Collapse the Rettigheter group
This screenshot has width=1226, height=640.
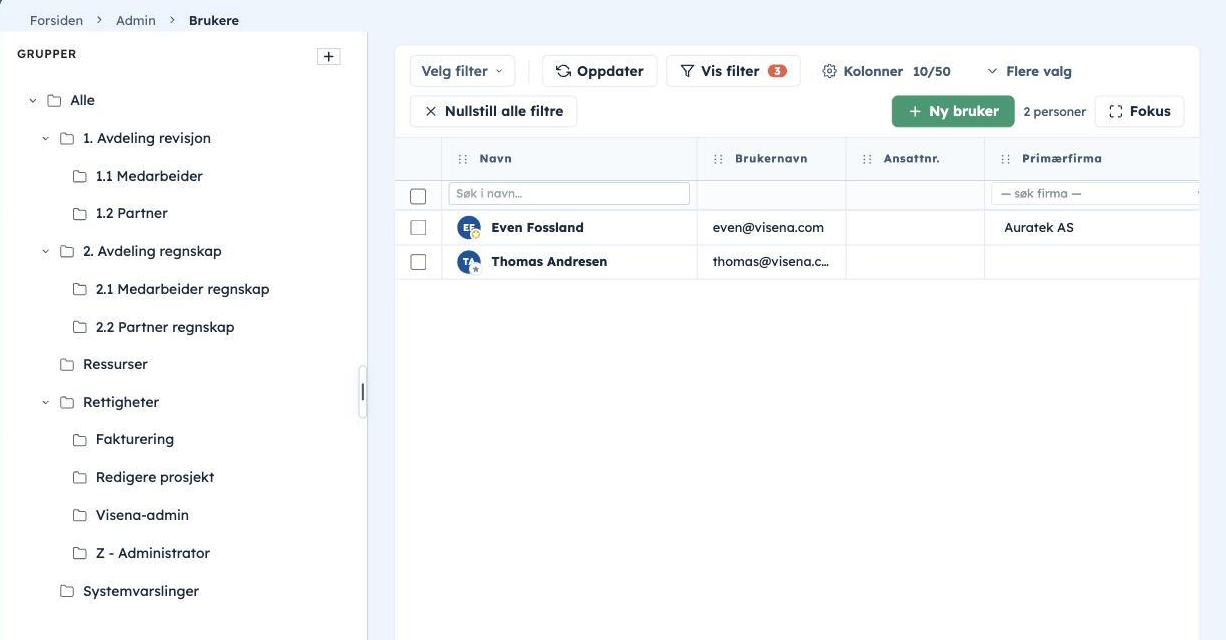click(x=46, y=402)
